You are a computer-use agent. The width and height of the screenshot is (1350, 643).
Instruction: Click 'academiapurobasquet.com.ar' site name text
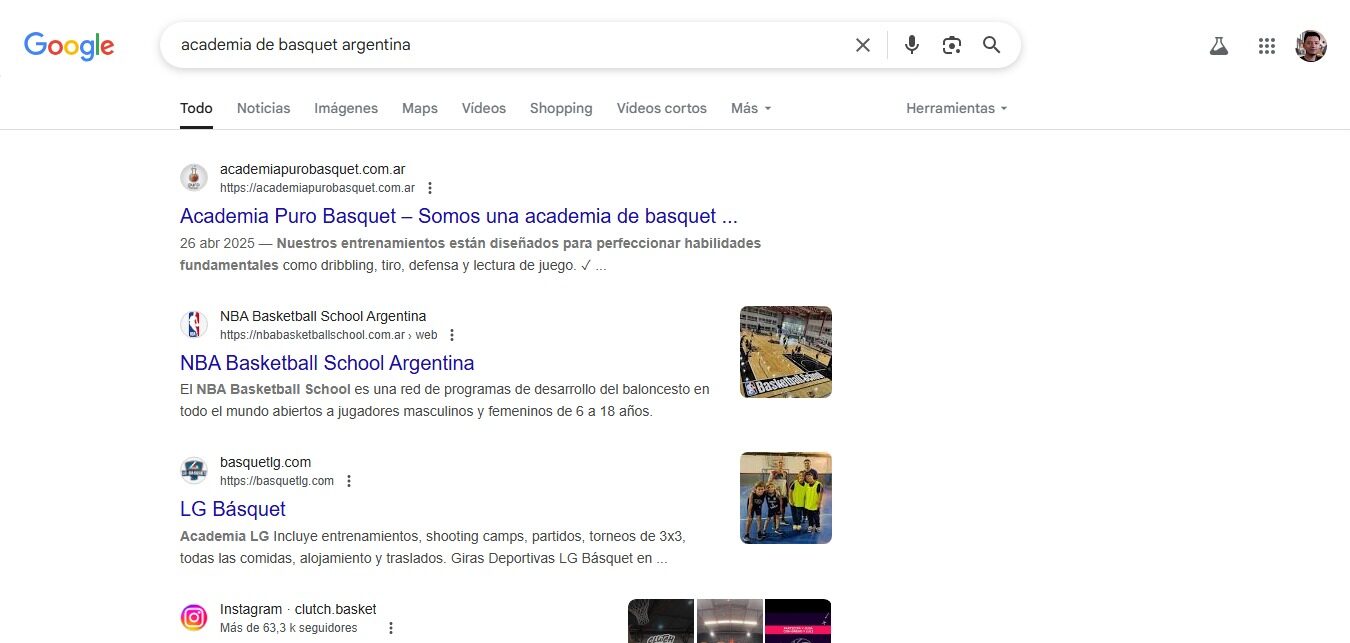click(x=312, y=169)
